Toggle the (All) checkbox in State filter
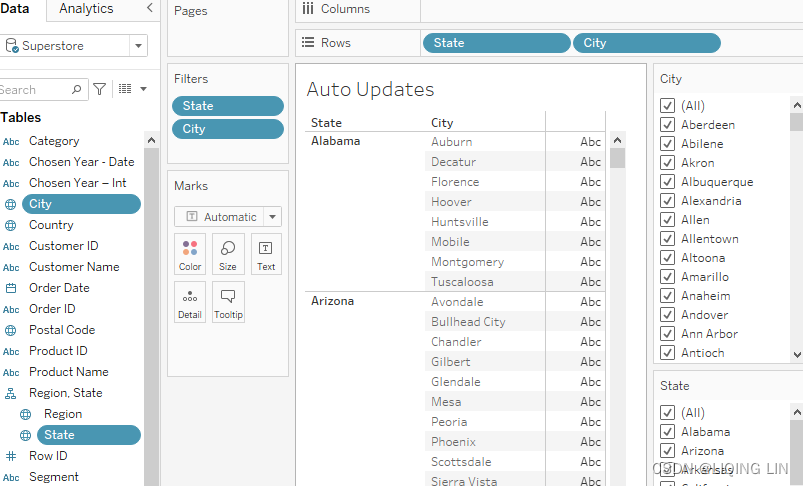The width and height of the screenshot is (803, 486). click(x=667, y=412)
